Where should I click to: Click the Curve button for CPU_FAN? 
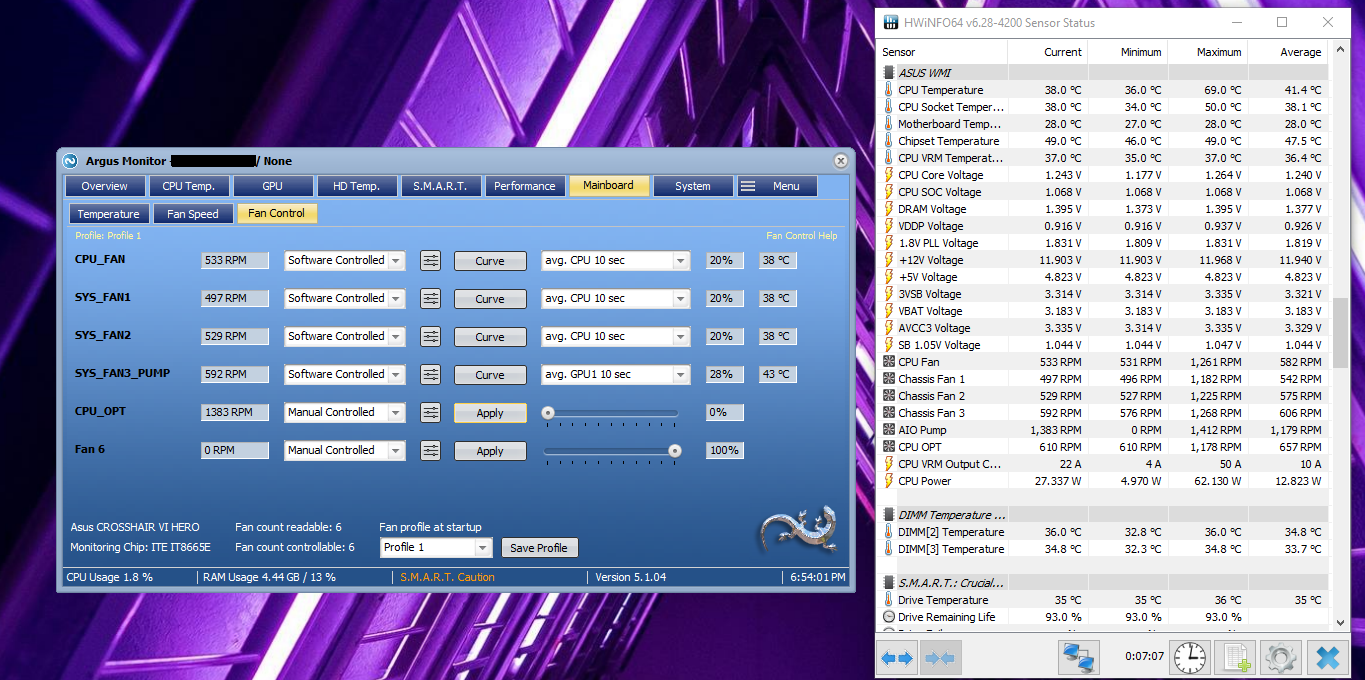490,261
